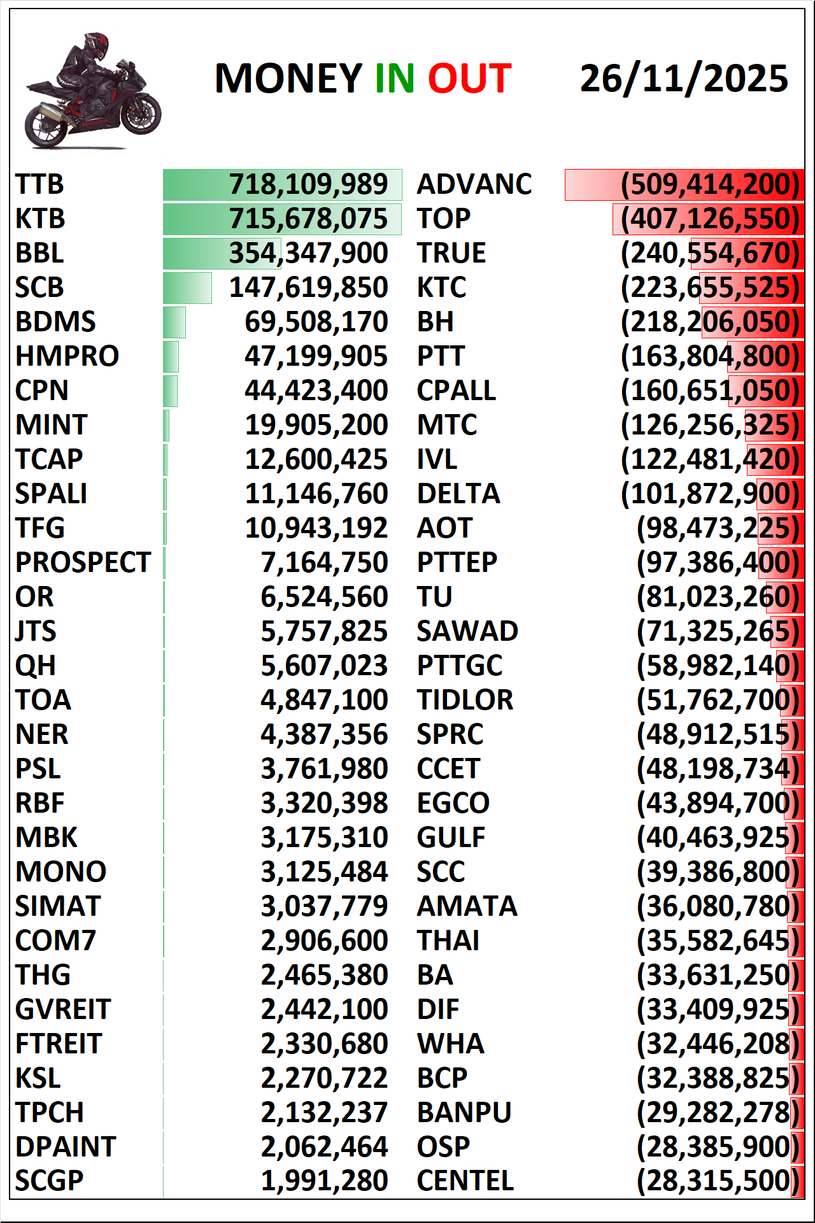
Task: Select the CENTEL ticker cell
Action: pos(465,1181)
